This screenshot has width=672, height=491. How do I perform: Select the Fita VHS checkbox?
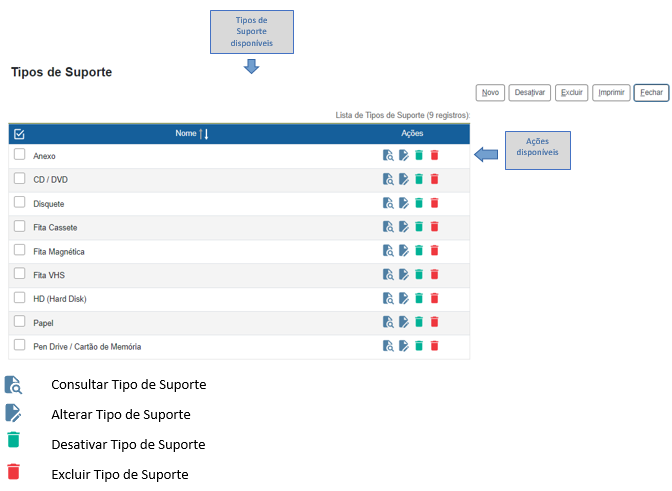(x=19, y=273)
